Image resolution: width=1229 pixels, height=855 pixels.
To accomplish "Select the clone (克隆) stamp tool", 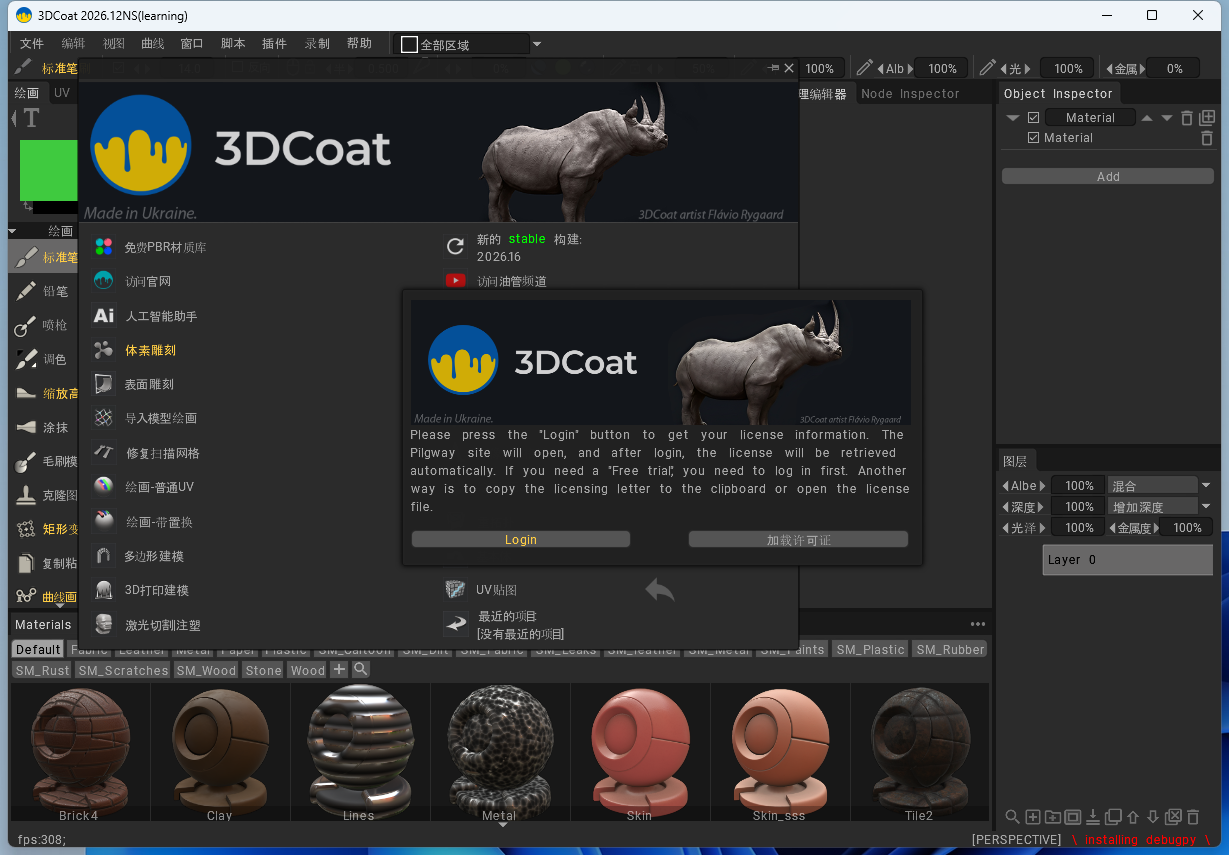I will (43, 495).
